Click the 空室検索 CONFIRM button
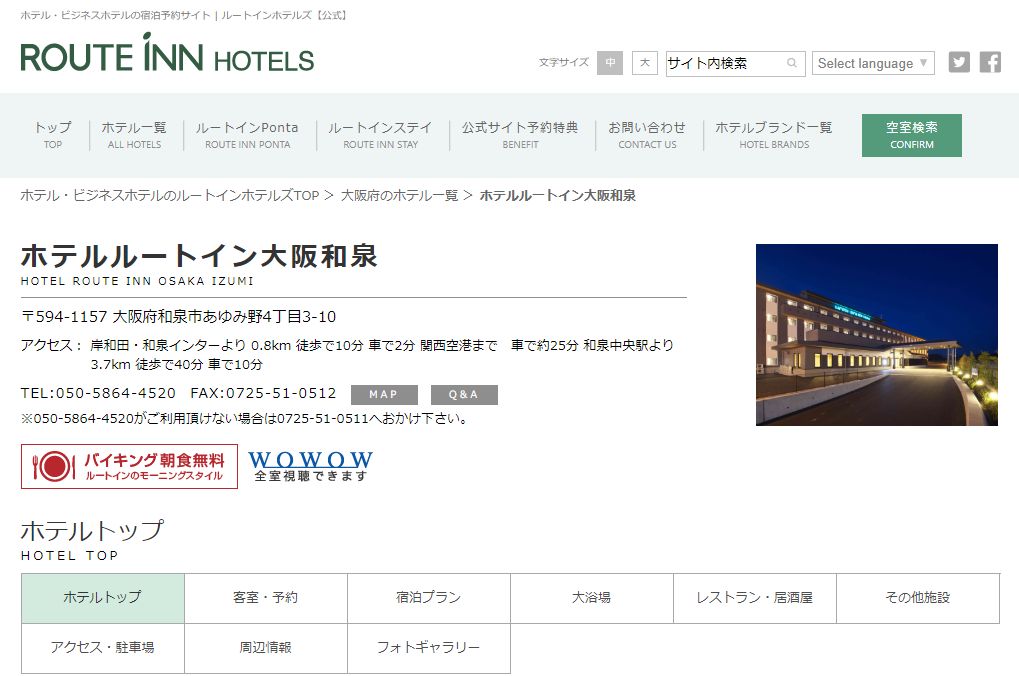Screen dimensions: 1019x676 (x=912, y=135)
